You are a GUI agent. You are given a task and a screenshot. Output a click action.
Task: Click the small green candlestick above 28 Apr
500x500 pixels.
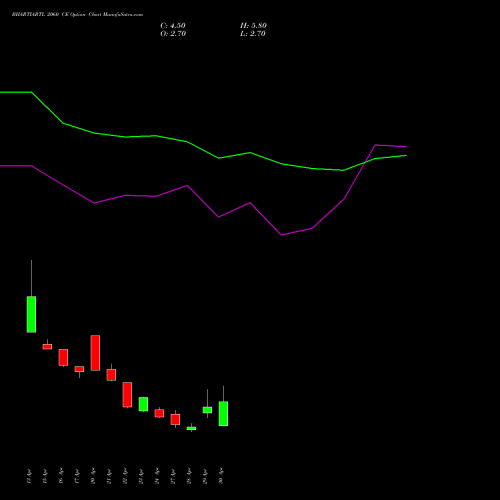click(x=191, y=428)
